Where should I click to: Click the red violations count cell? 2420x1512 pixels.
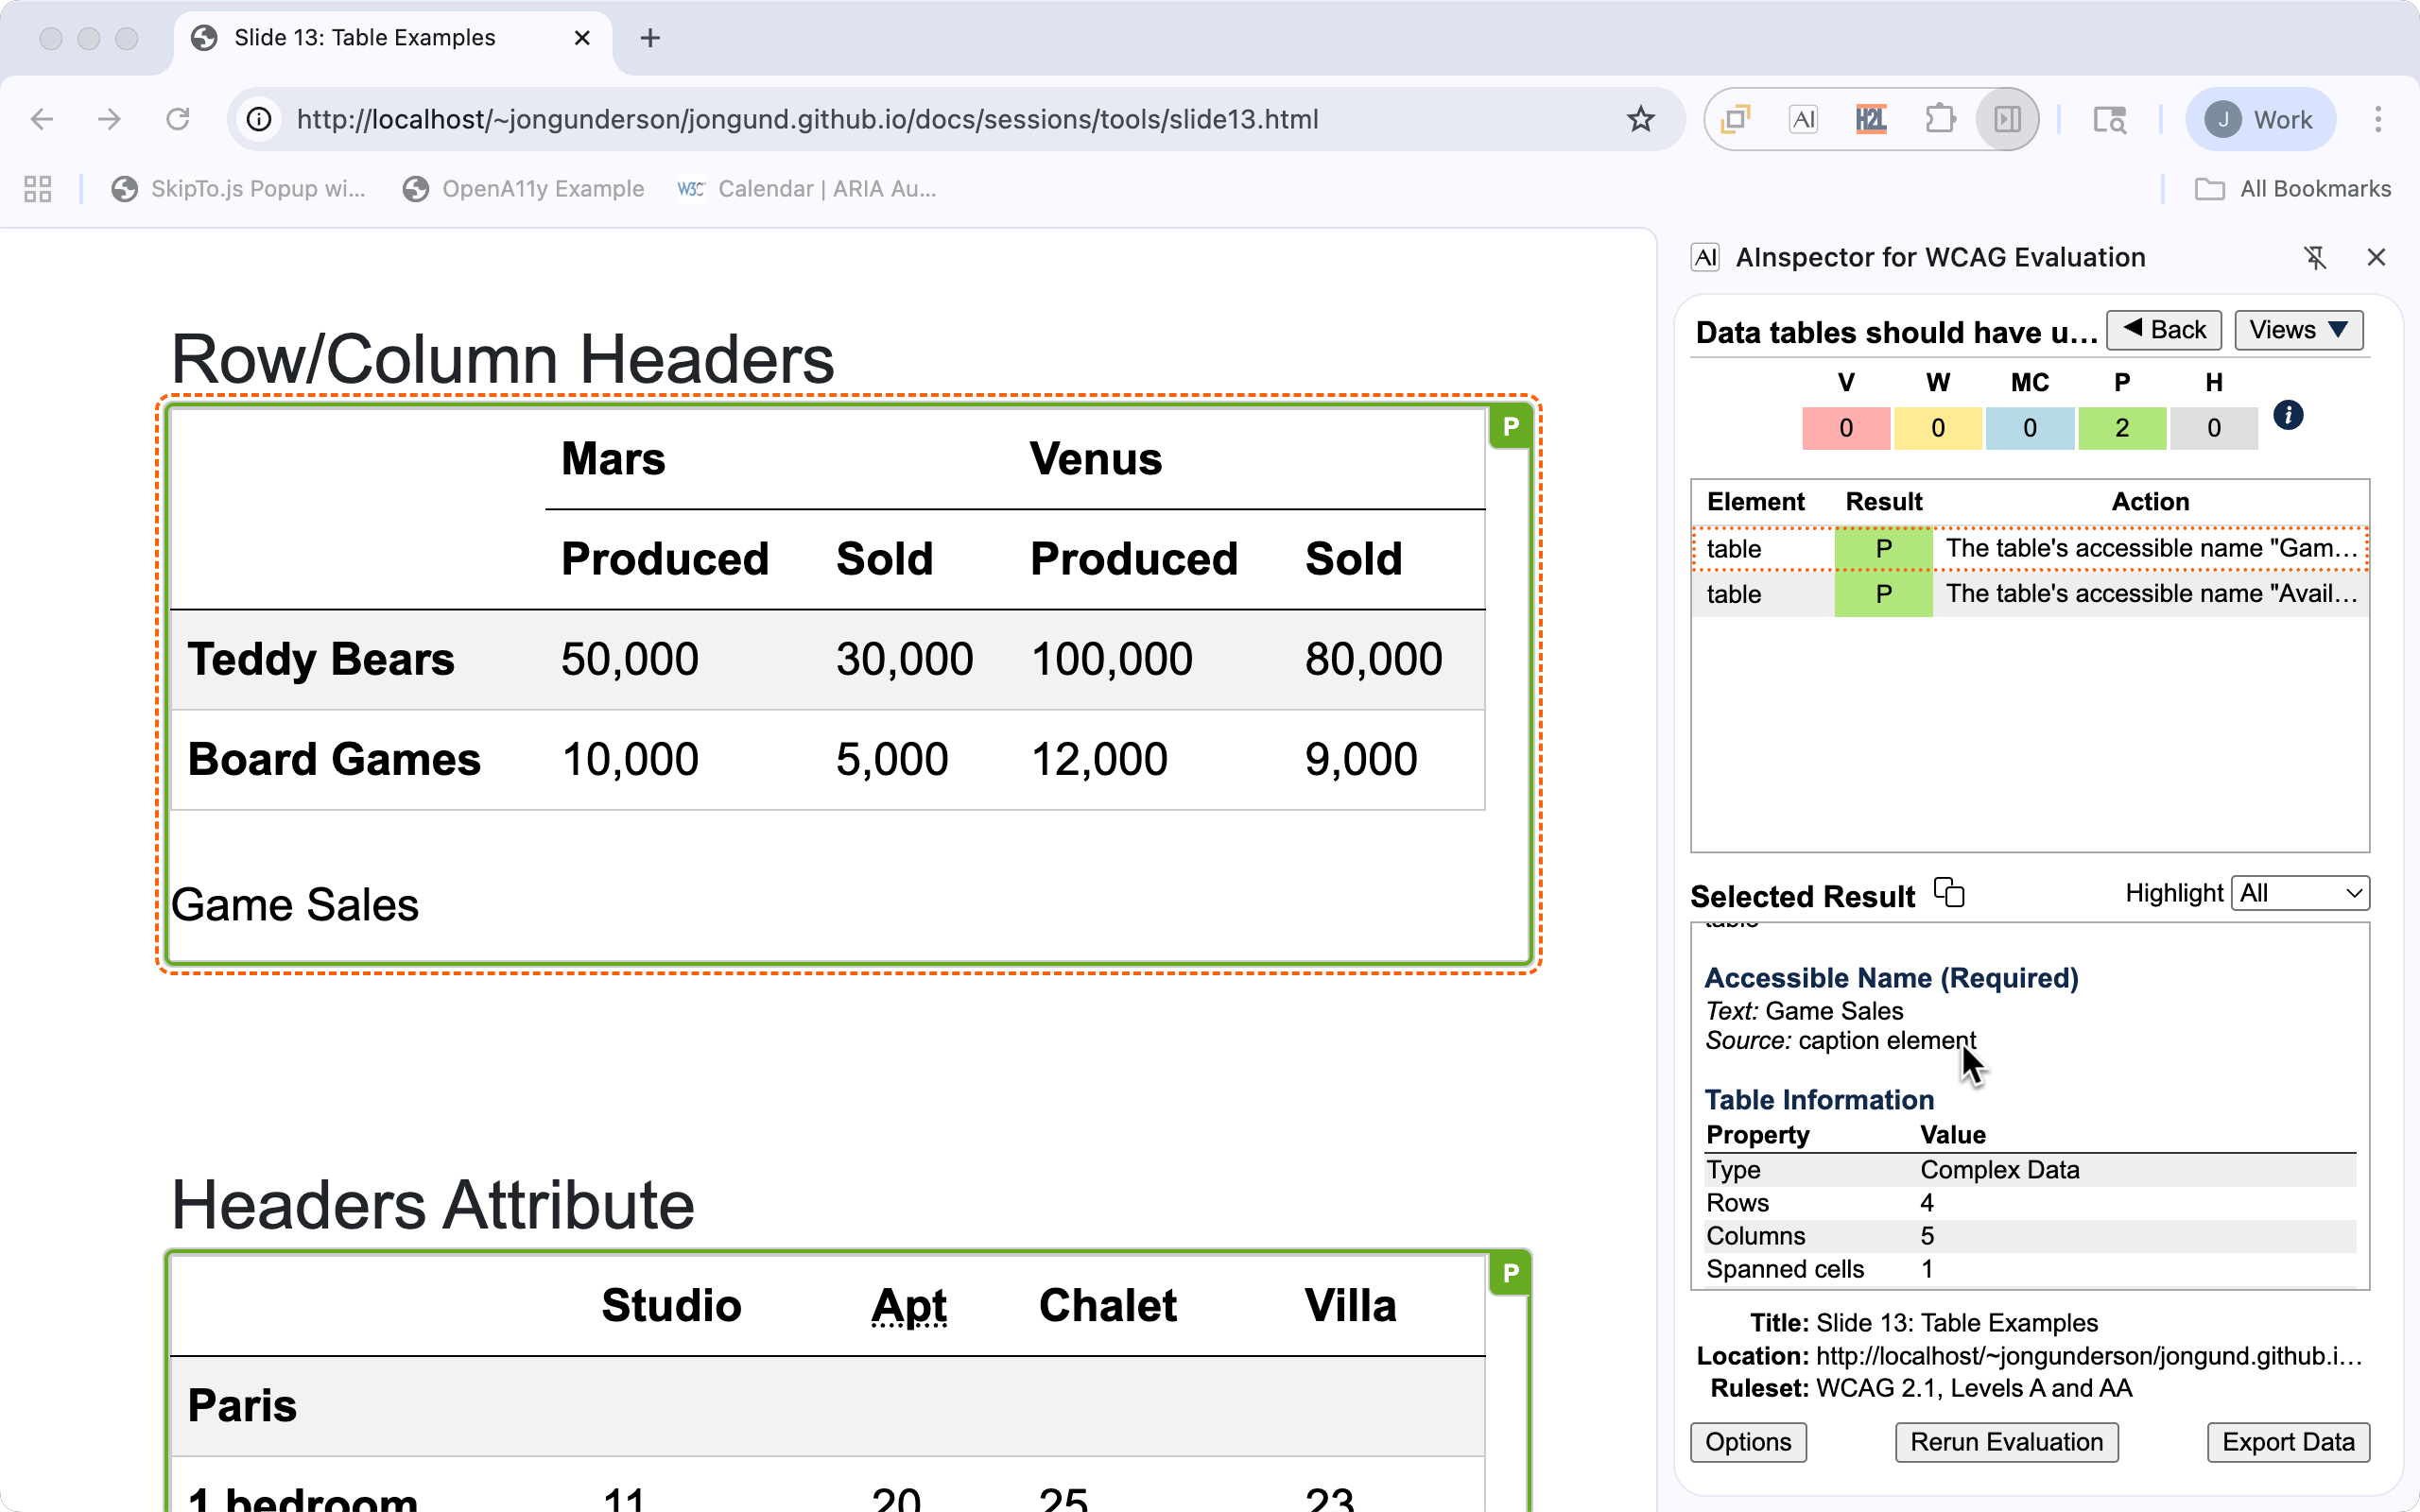1845,428
